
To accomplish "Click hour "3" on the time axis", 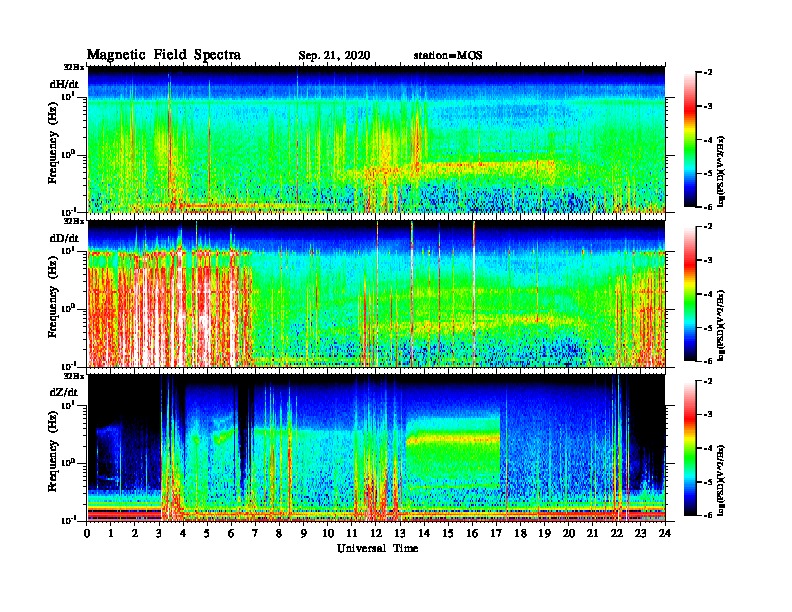I will (x=159, y=533).
